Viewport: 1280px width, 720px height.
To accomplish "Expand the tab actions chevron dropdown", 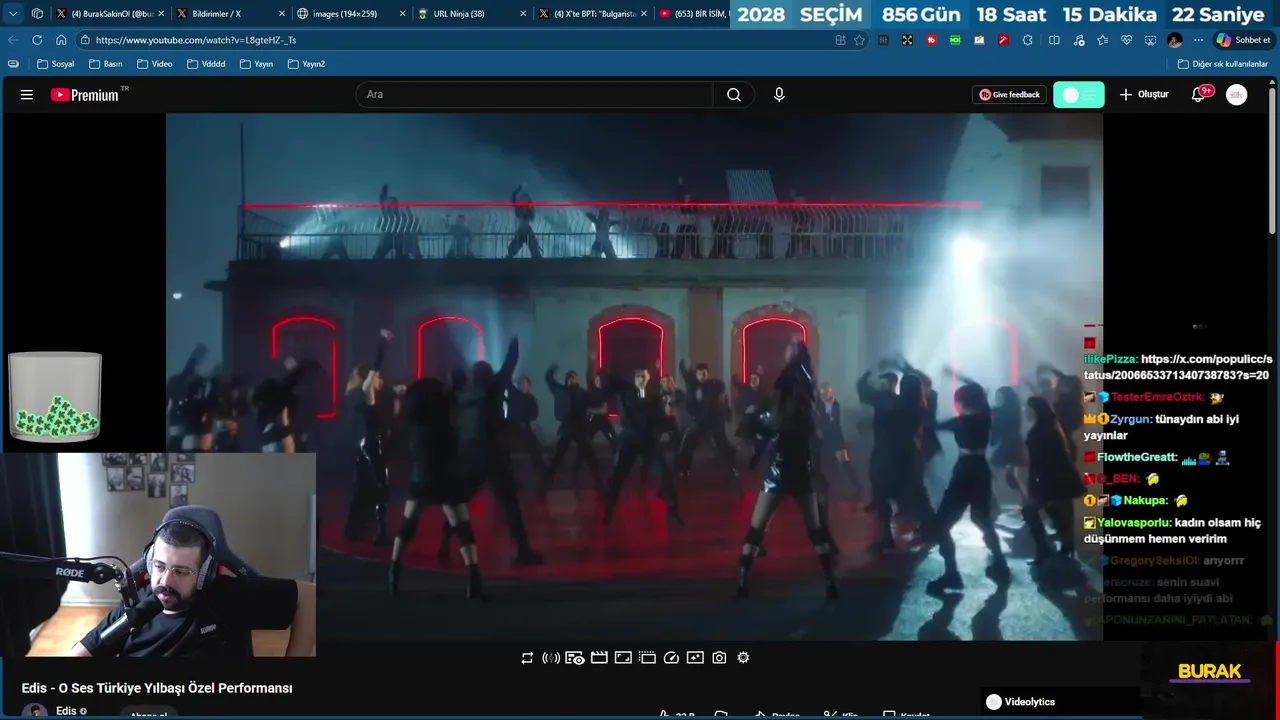I will point(13,14).
